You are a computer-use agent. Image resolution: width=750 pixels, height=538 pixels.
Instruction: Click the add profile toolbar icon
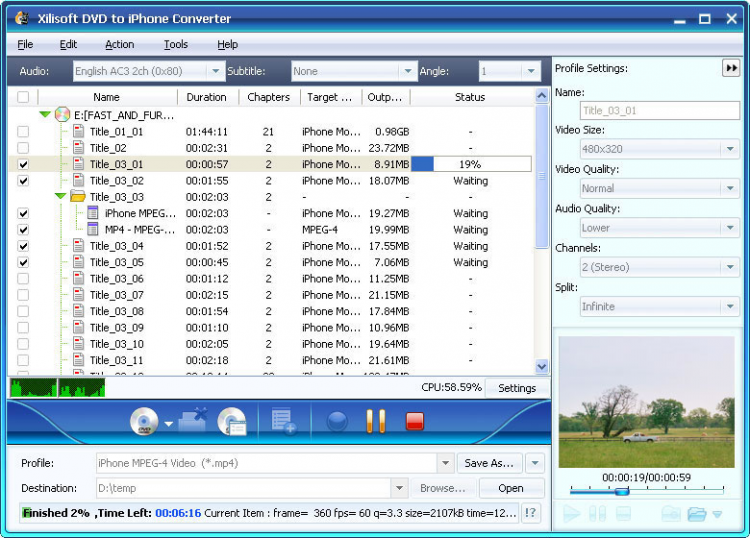pos(283,422)
